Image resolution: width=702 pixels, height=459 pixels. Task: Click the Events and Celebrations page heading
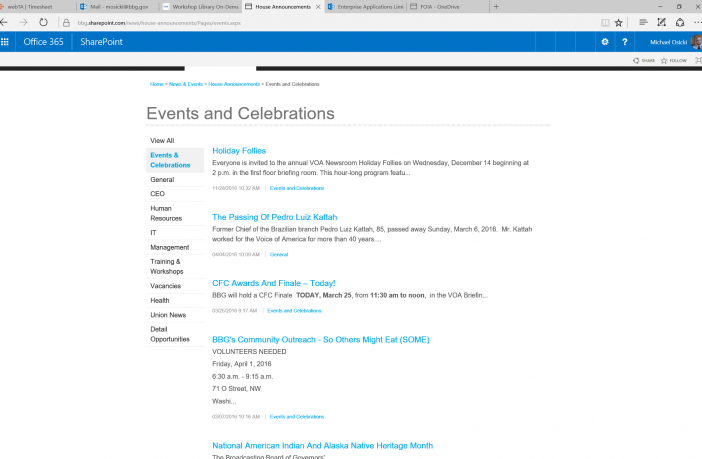[x=240, y=113]
